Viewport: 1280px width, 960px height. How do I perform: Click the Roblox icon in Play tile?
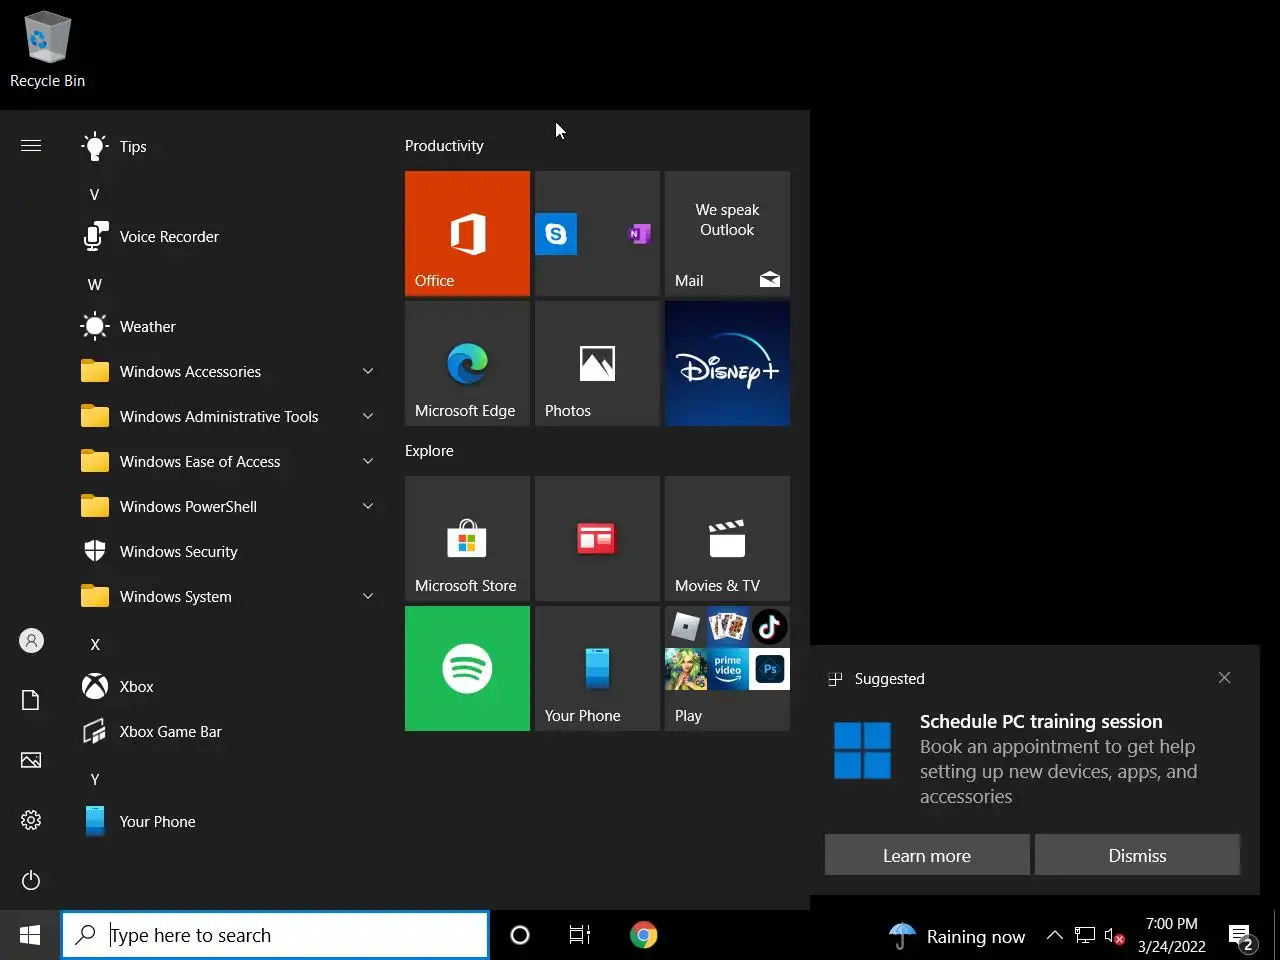pyautogui.click(x=685, y=627)
